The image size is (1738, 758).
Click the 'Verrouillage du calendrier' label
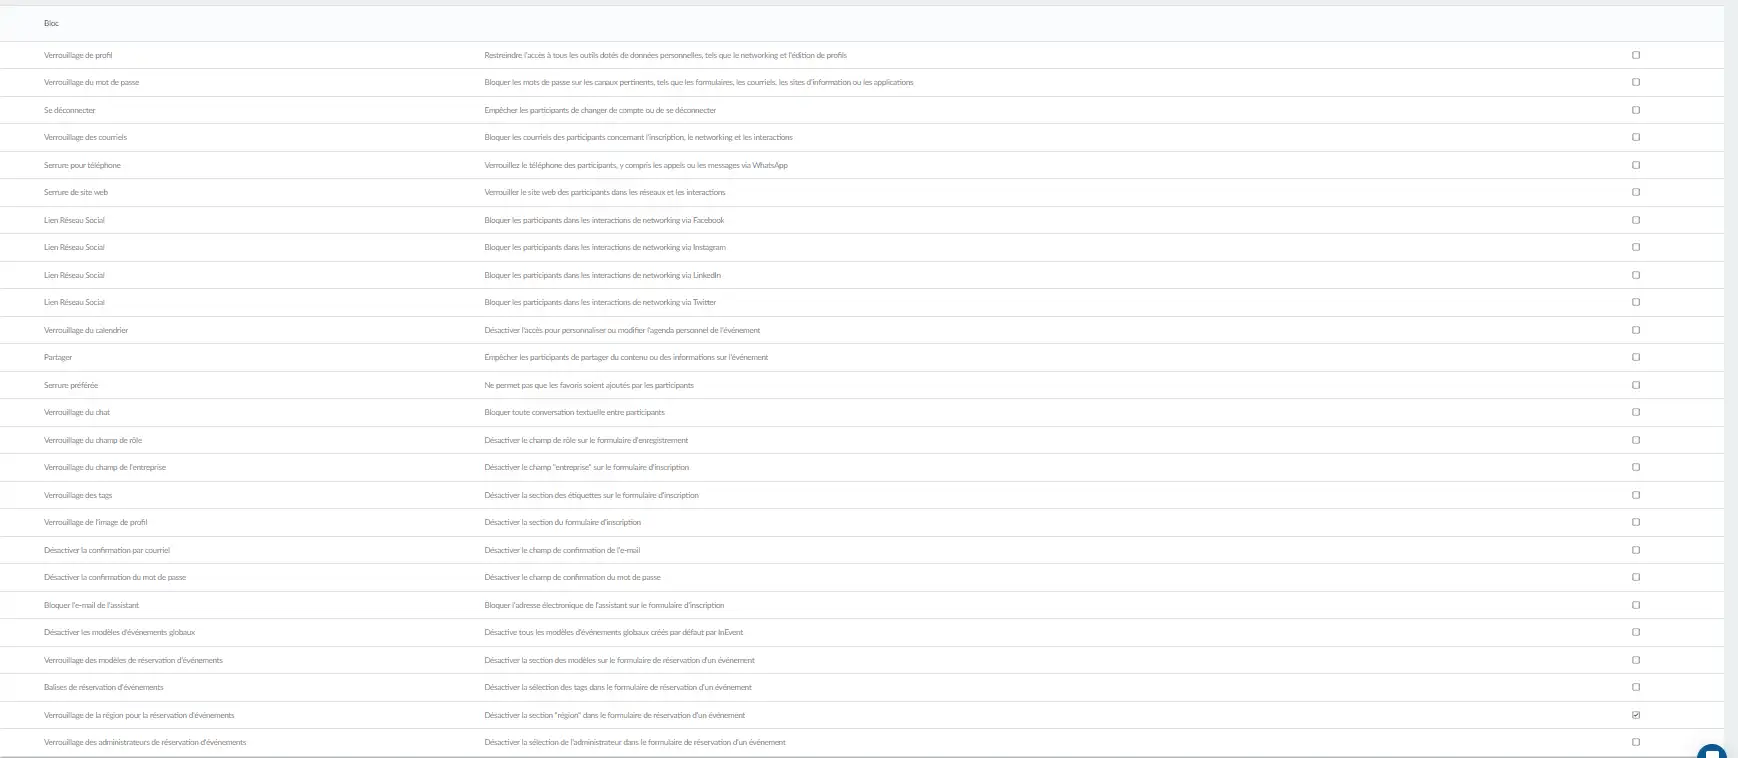click(86, 330)
